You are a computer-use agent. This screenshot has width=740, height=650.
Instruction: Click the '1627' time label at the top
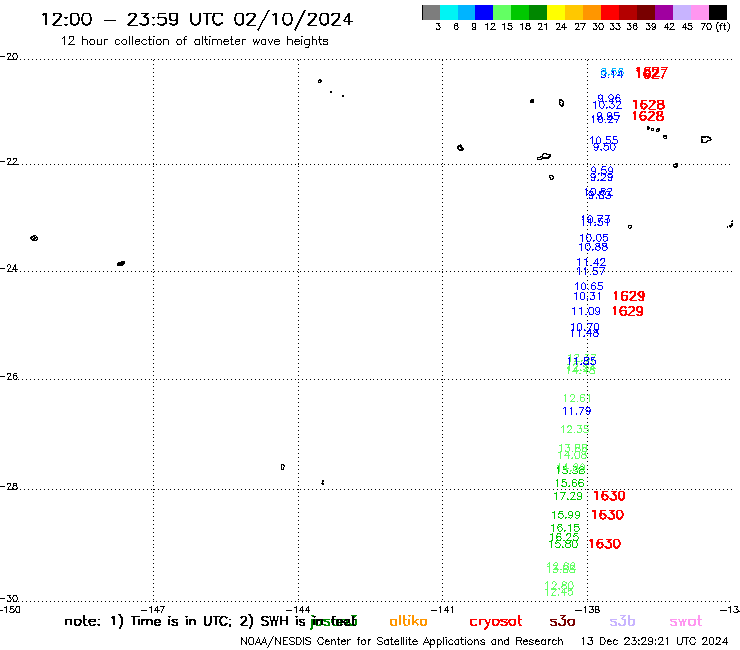point(651,73)
